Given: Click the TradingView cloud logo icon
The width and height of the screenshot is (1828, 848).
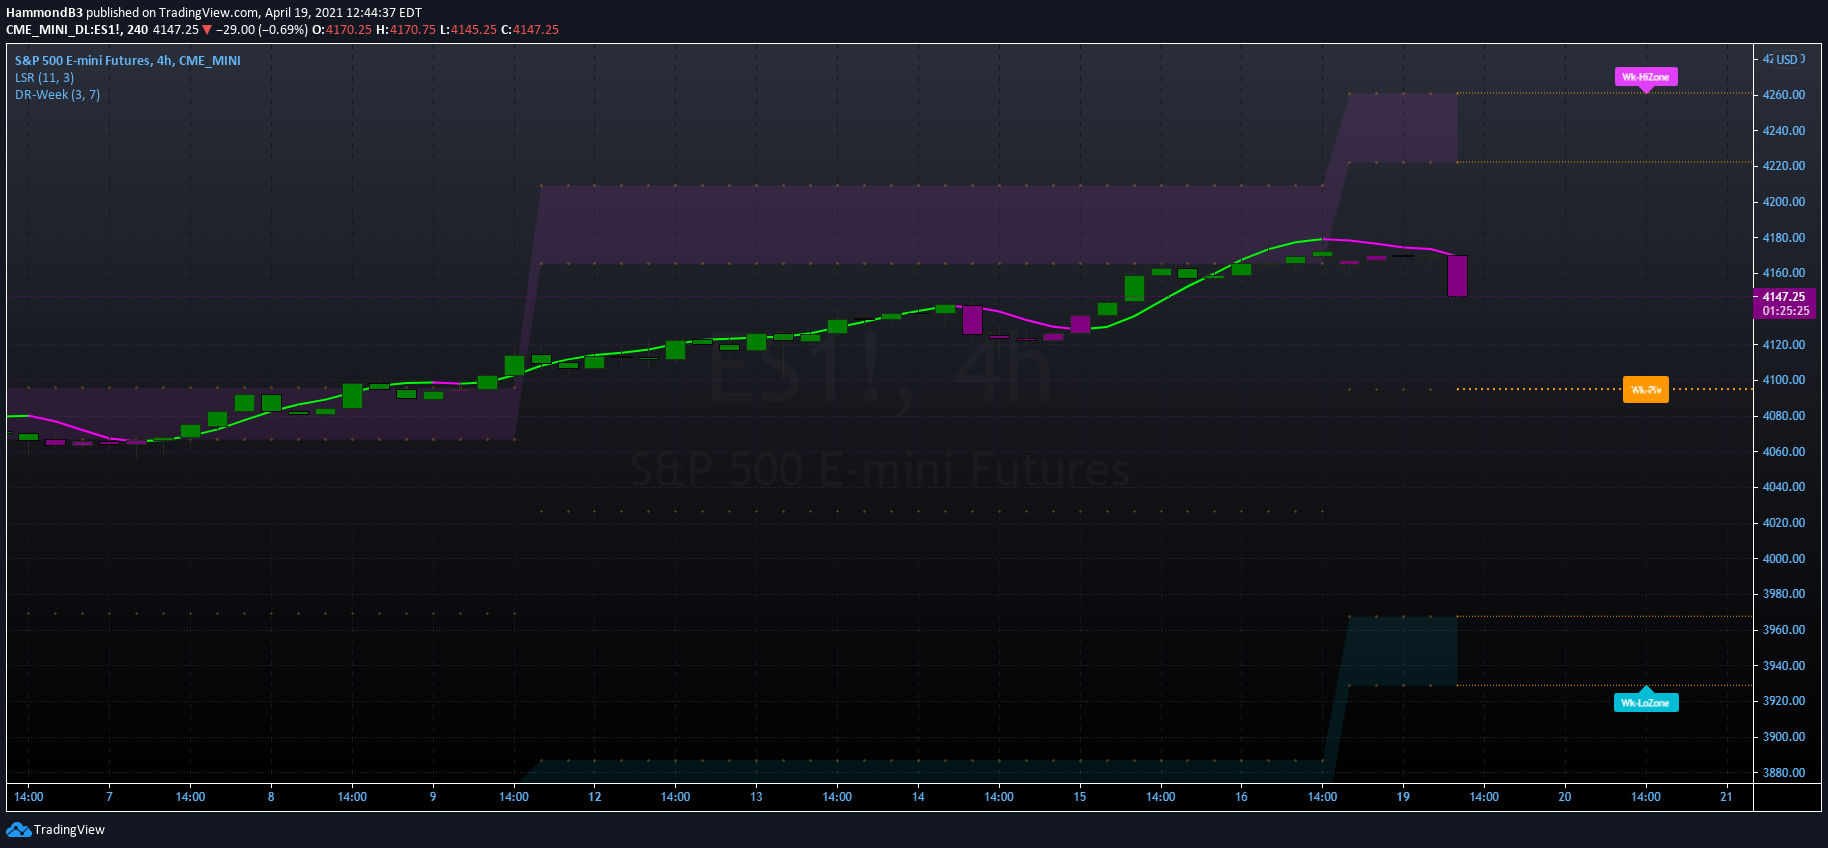Looking at the screenshot, I should 18,830.
